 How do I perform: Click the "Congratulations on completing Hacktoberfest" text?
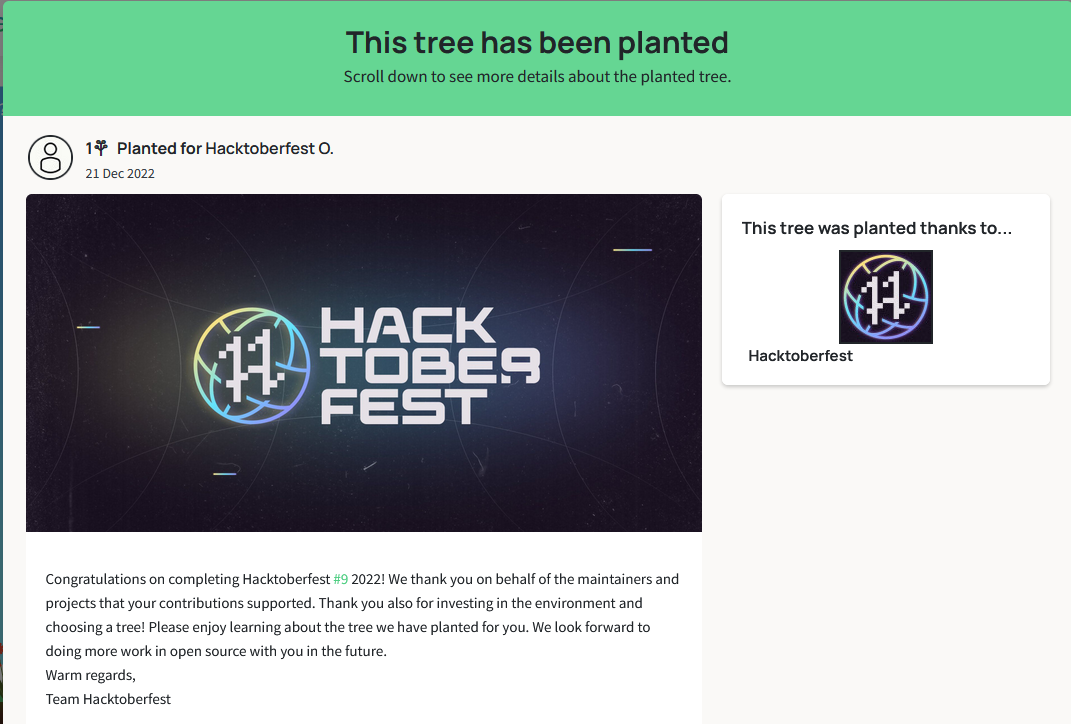coord(188,579)
